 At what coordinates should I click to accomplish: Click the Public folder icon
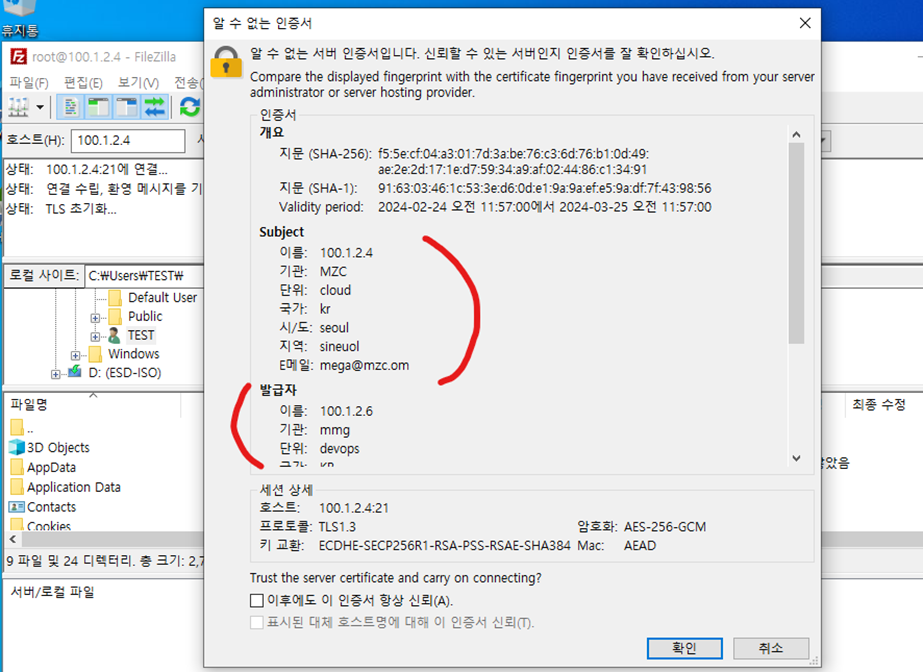pos(115,317)
